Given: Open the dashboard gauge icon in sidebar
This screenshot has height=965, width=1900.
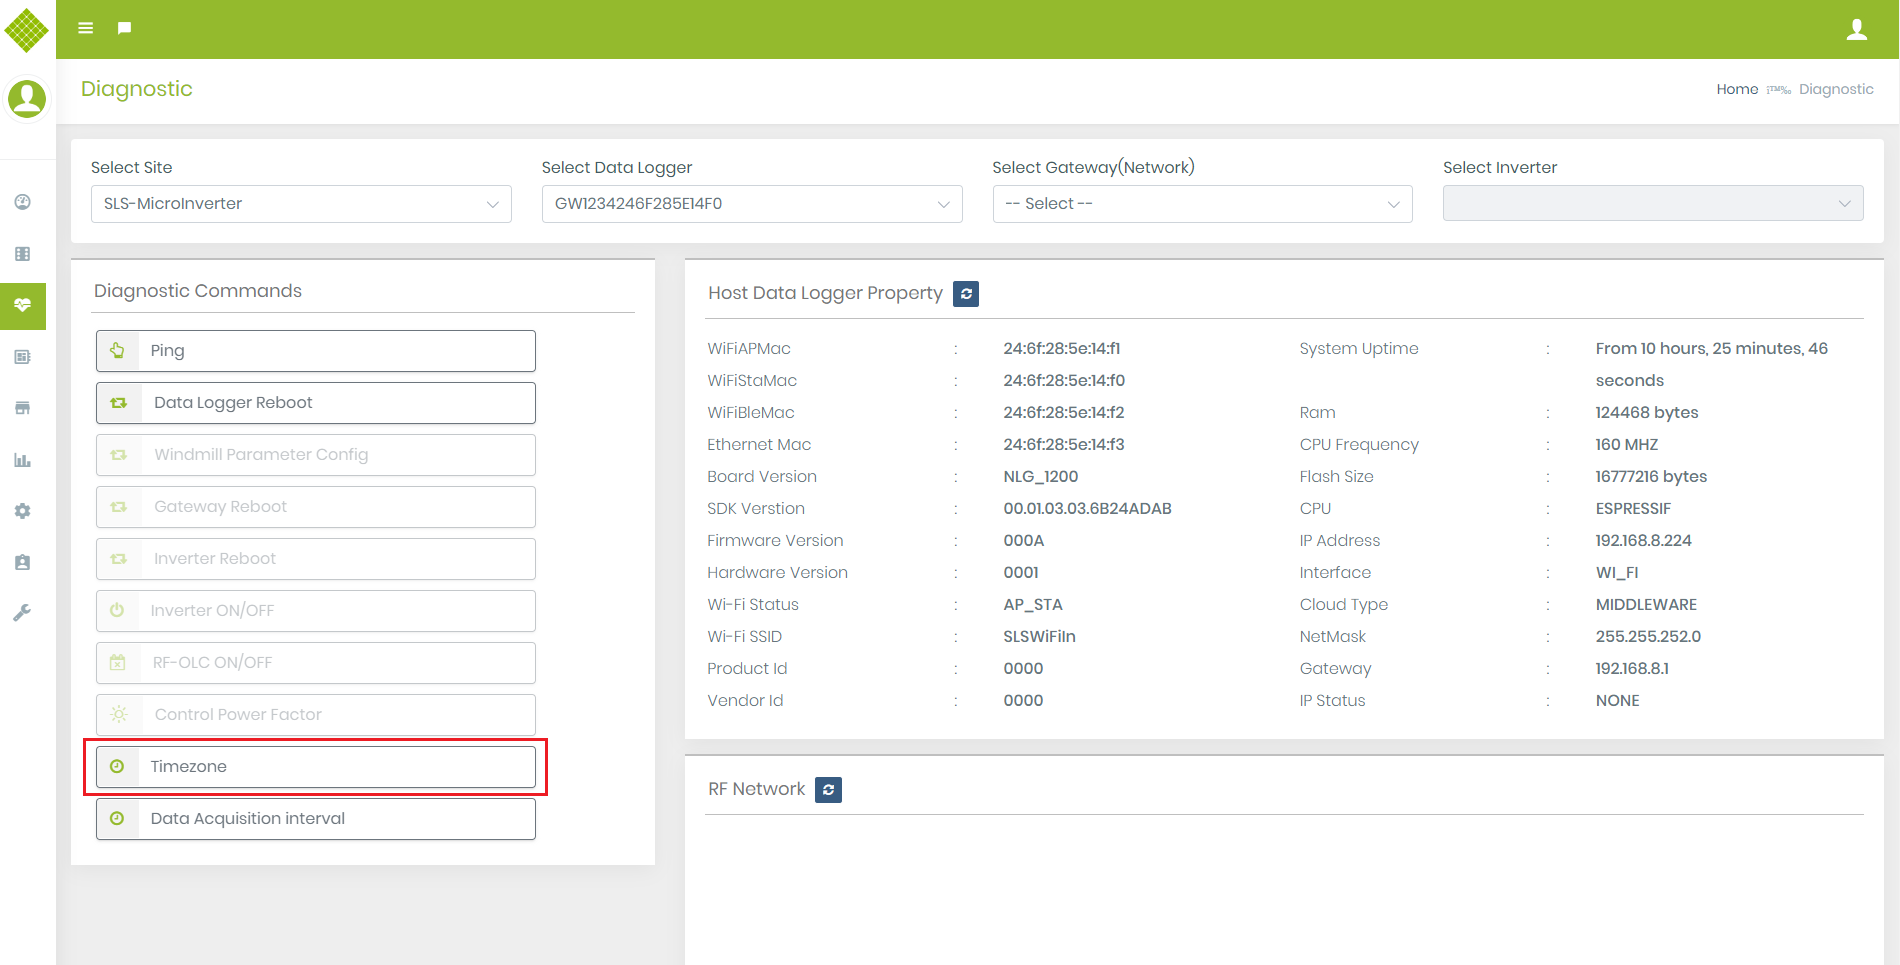Looking at the screenshot, I should 23,202.
